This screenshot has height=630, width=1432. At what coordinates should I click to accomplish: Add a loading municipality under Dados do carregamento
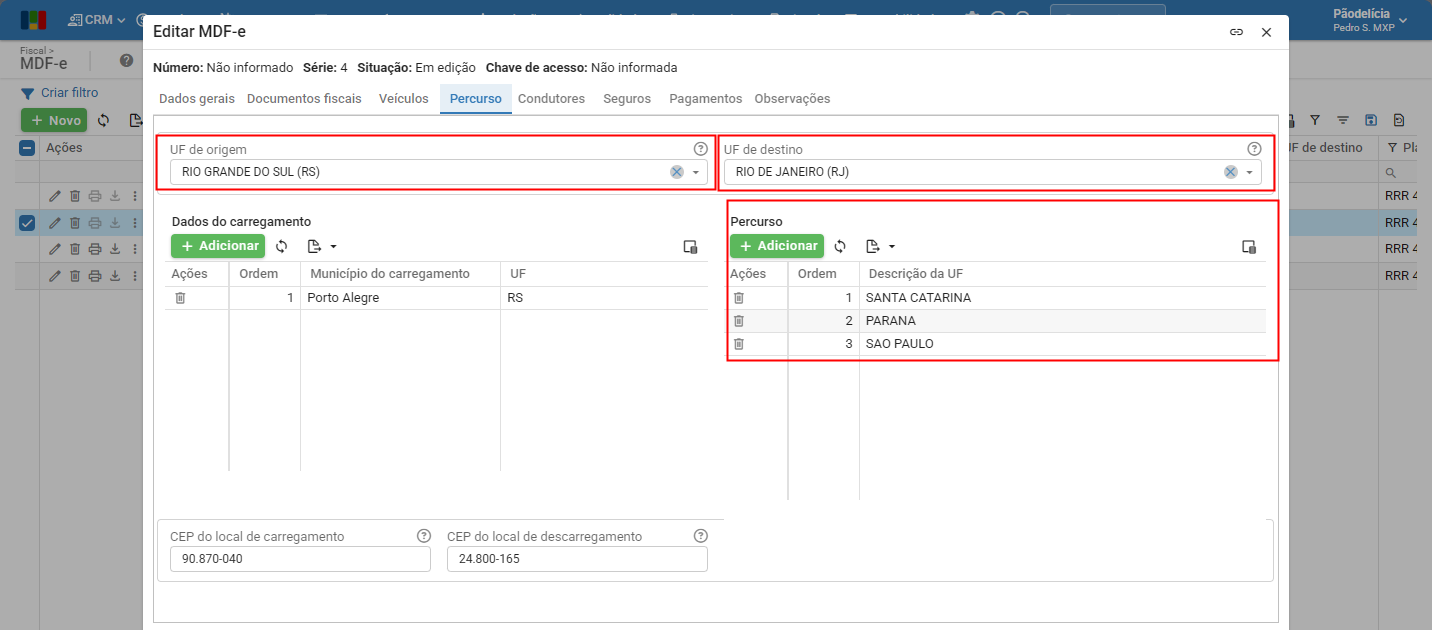coord(218,246)
